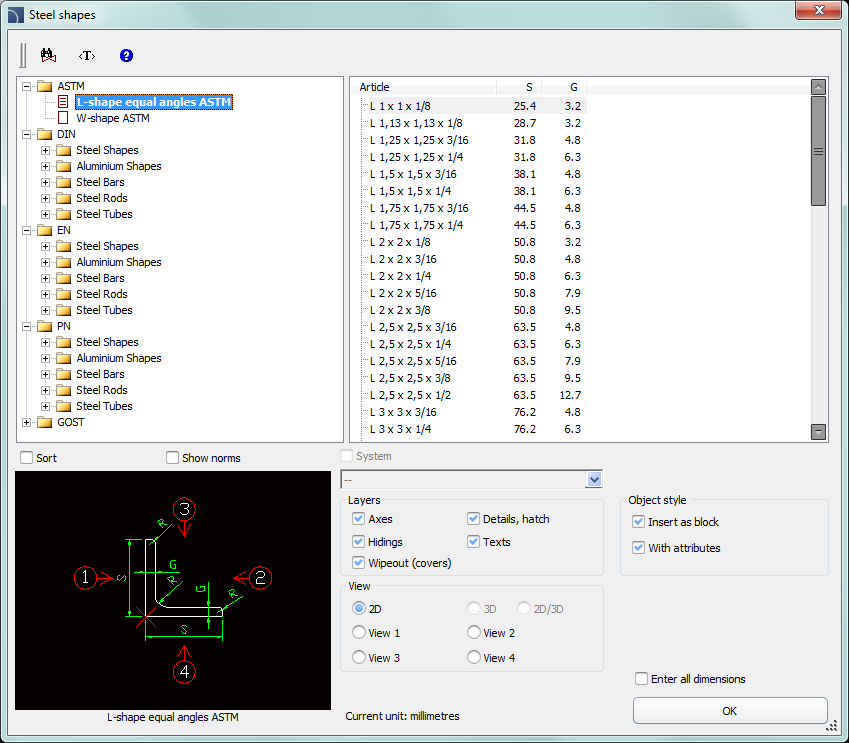Screen dimensions: 849x743
Task: Select the 2D view radio button
Action: pyautogui.click(x=358, y=608)
